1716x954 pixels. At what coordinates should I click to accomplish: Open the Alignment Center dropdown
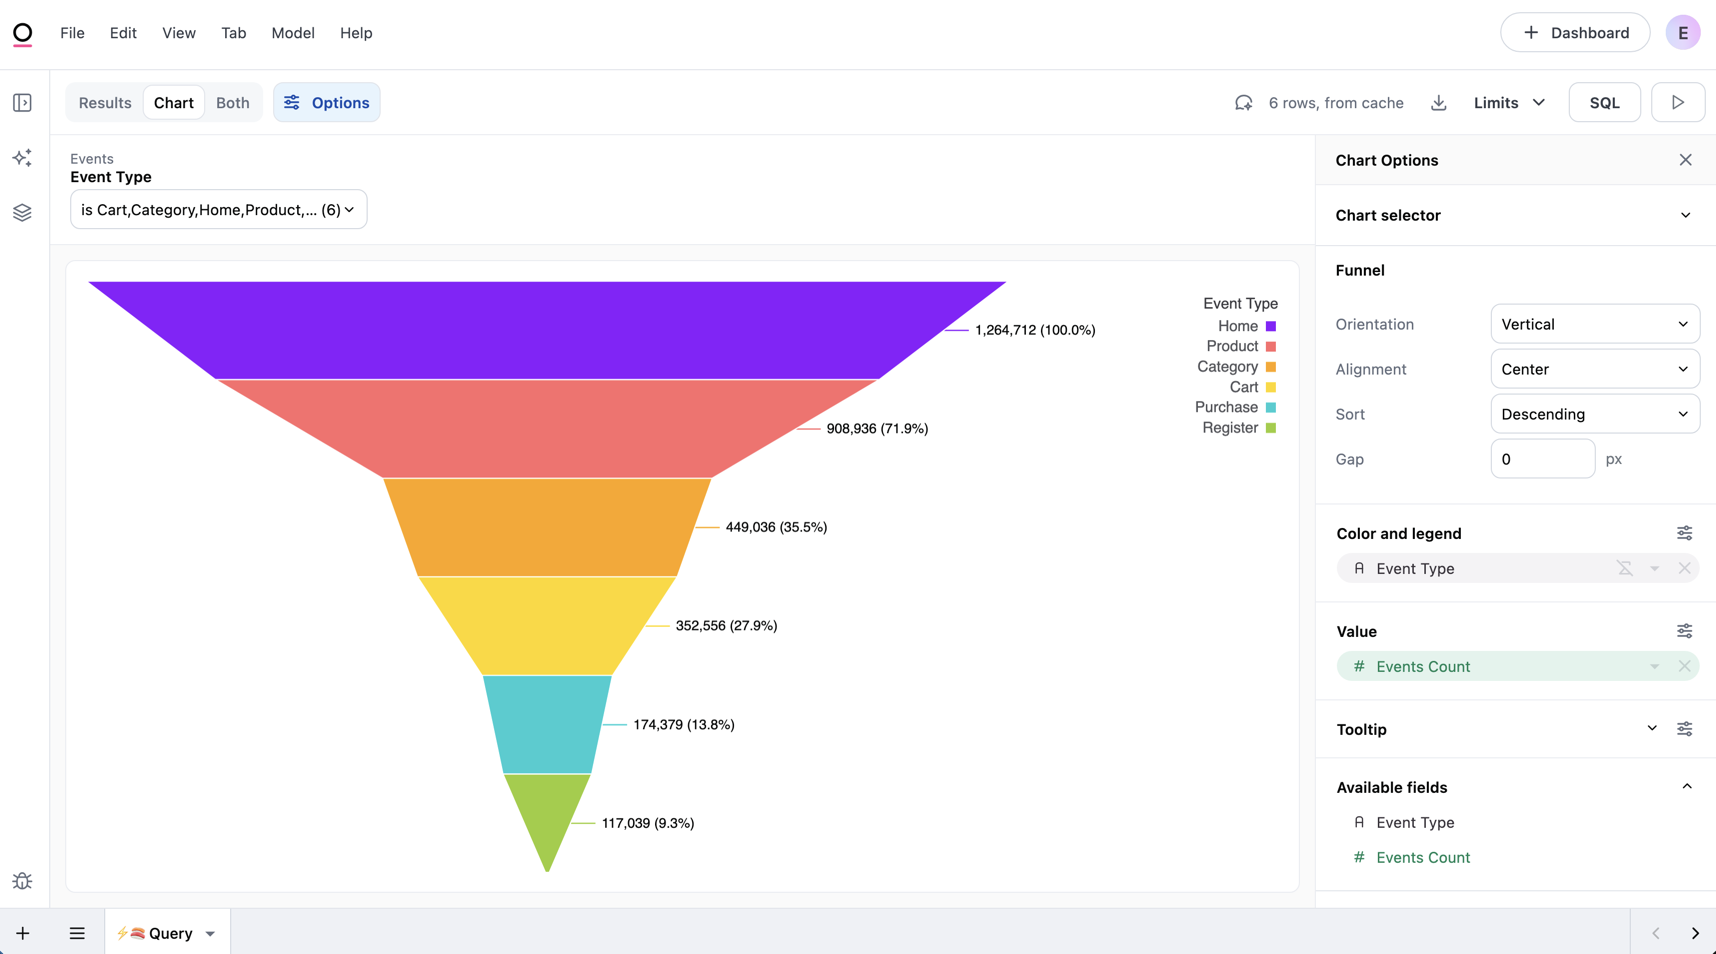click(1595, 369)
